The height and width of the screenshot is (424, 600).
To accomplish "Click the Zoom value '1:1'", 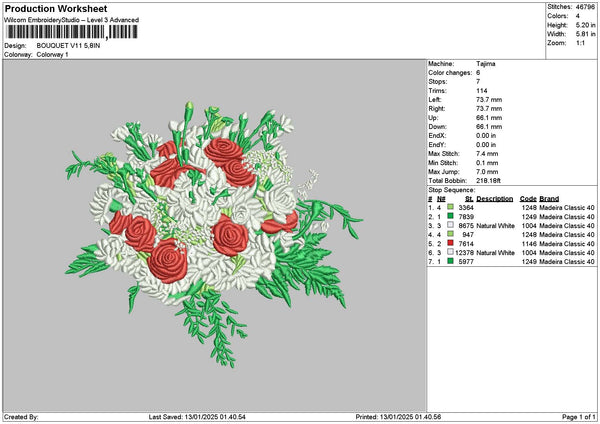I will (x=580, y=43).
